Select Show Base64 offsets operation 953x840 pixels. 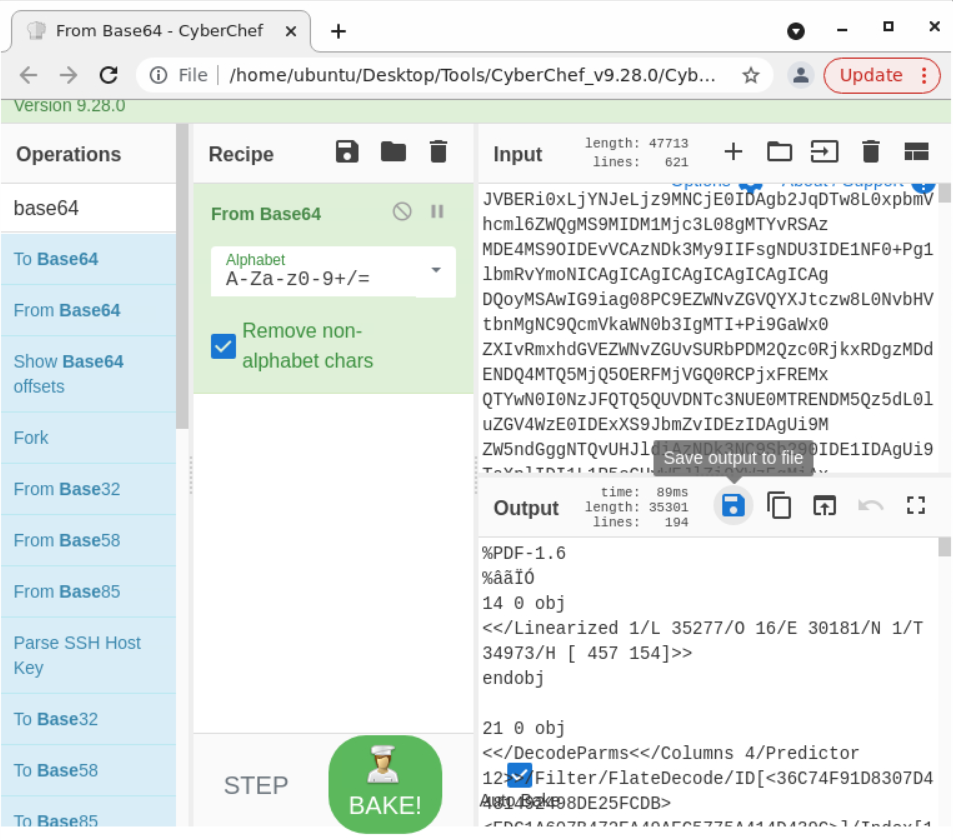click(x=89, y=374)
